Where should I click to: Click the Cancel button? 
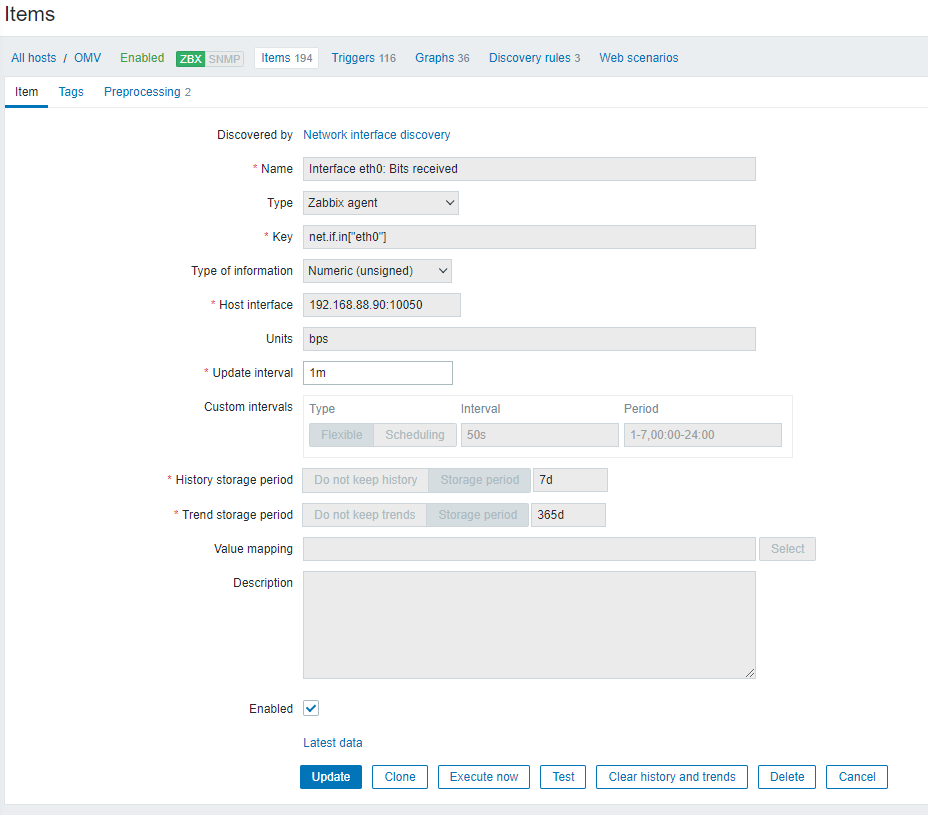coord(856,777)
